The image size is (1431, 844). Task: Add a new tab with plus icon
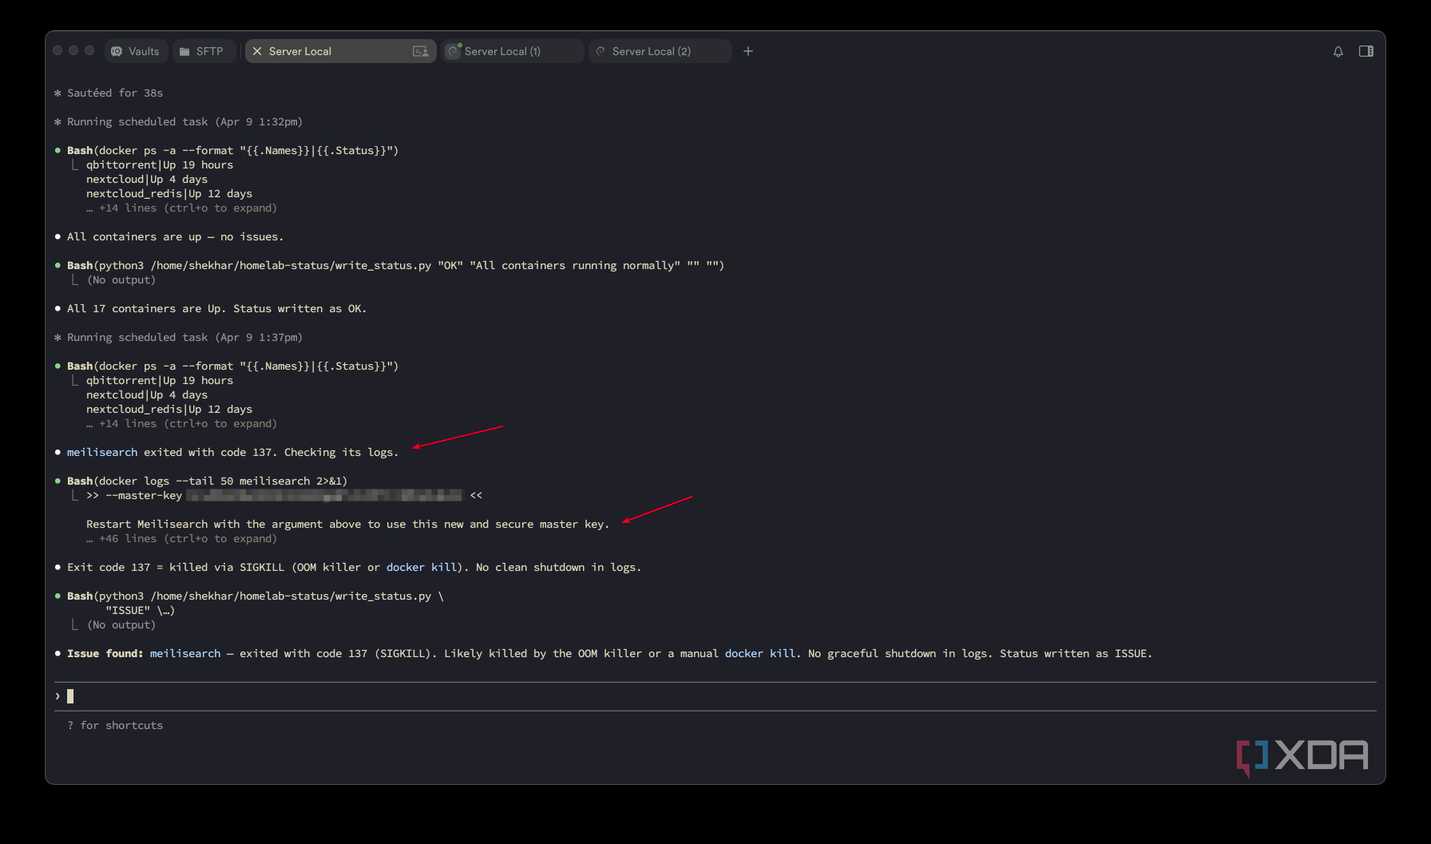748,51
